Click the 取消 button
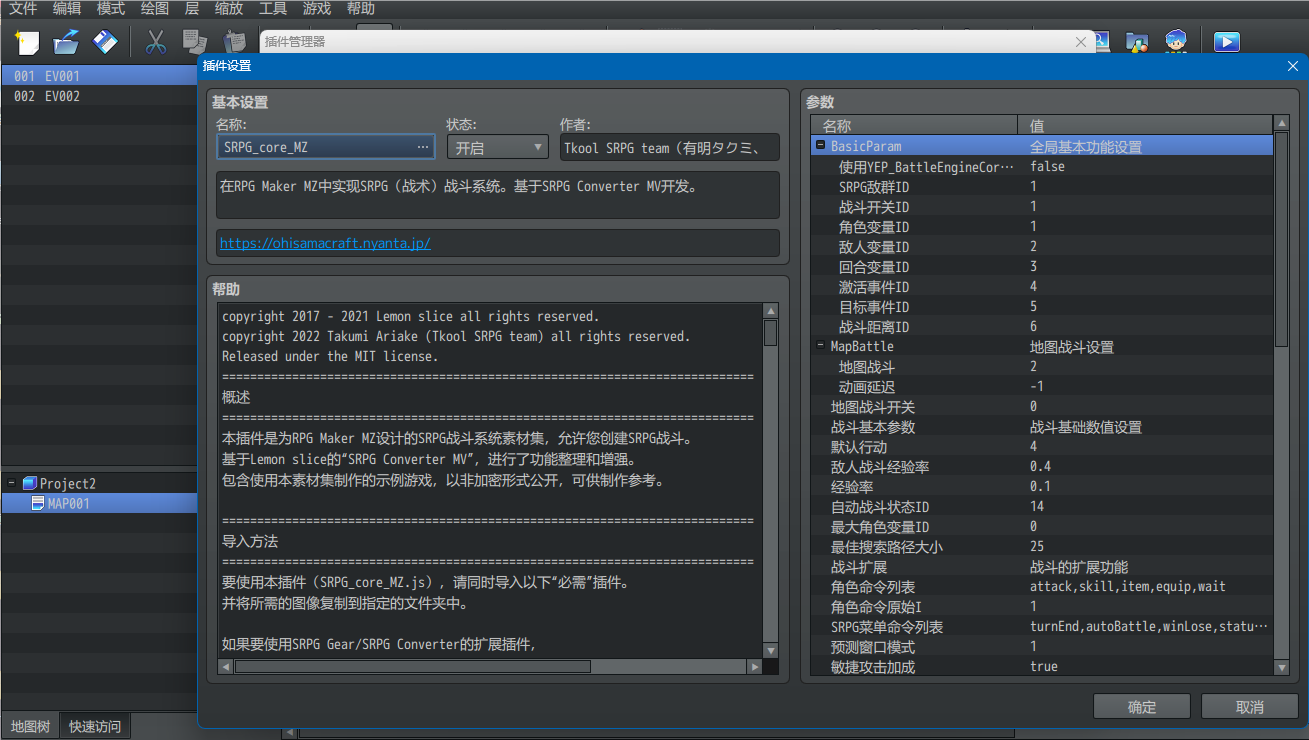The height and width of the screenshot is (740, 1309). [x=1250, y=707]
